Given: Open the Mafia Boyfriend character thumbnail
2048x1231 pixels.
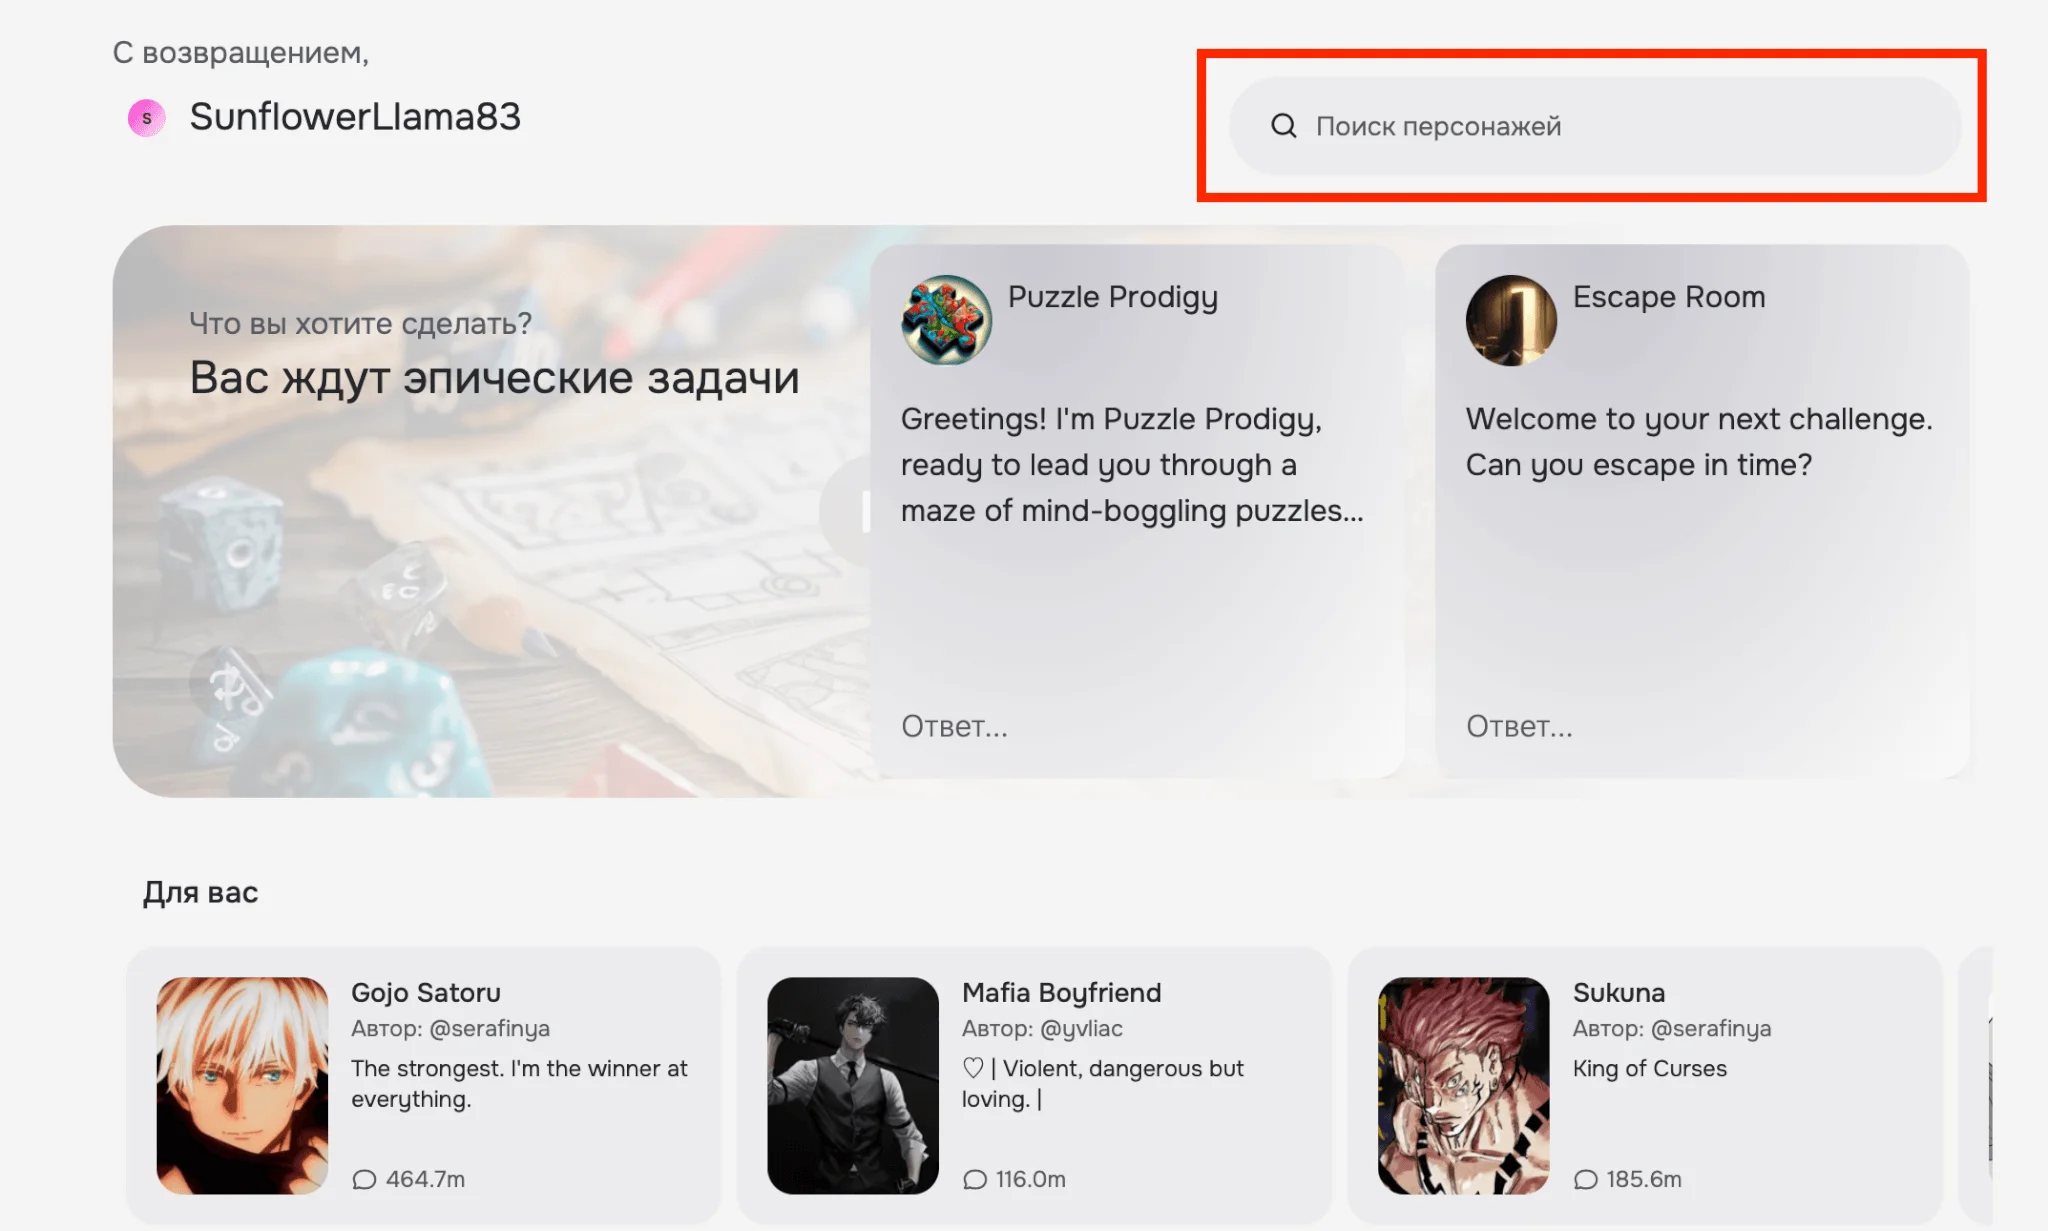Looking at the screenshot, I should tap(853, 1085).
